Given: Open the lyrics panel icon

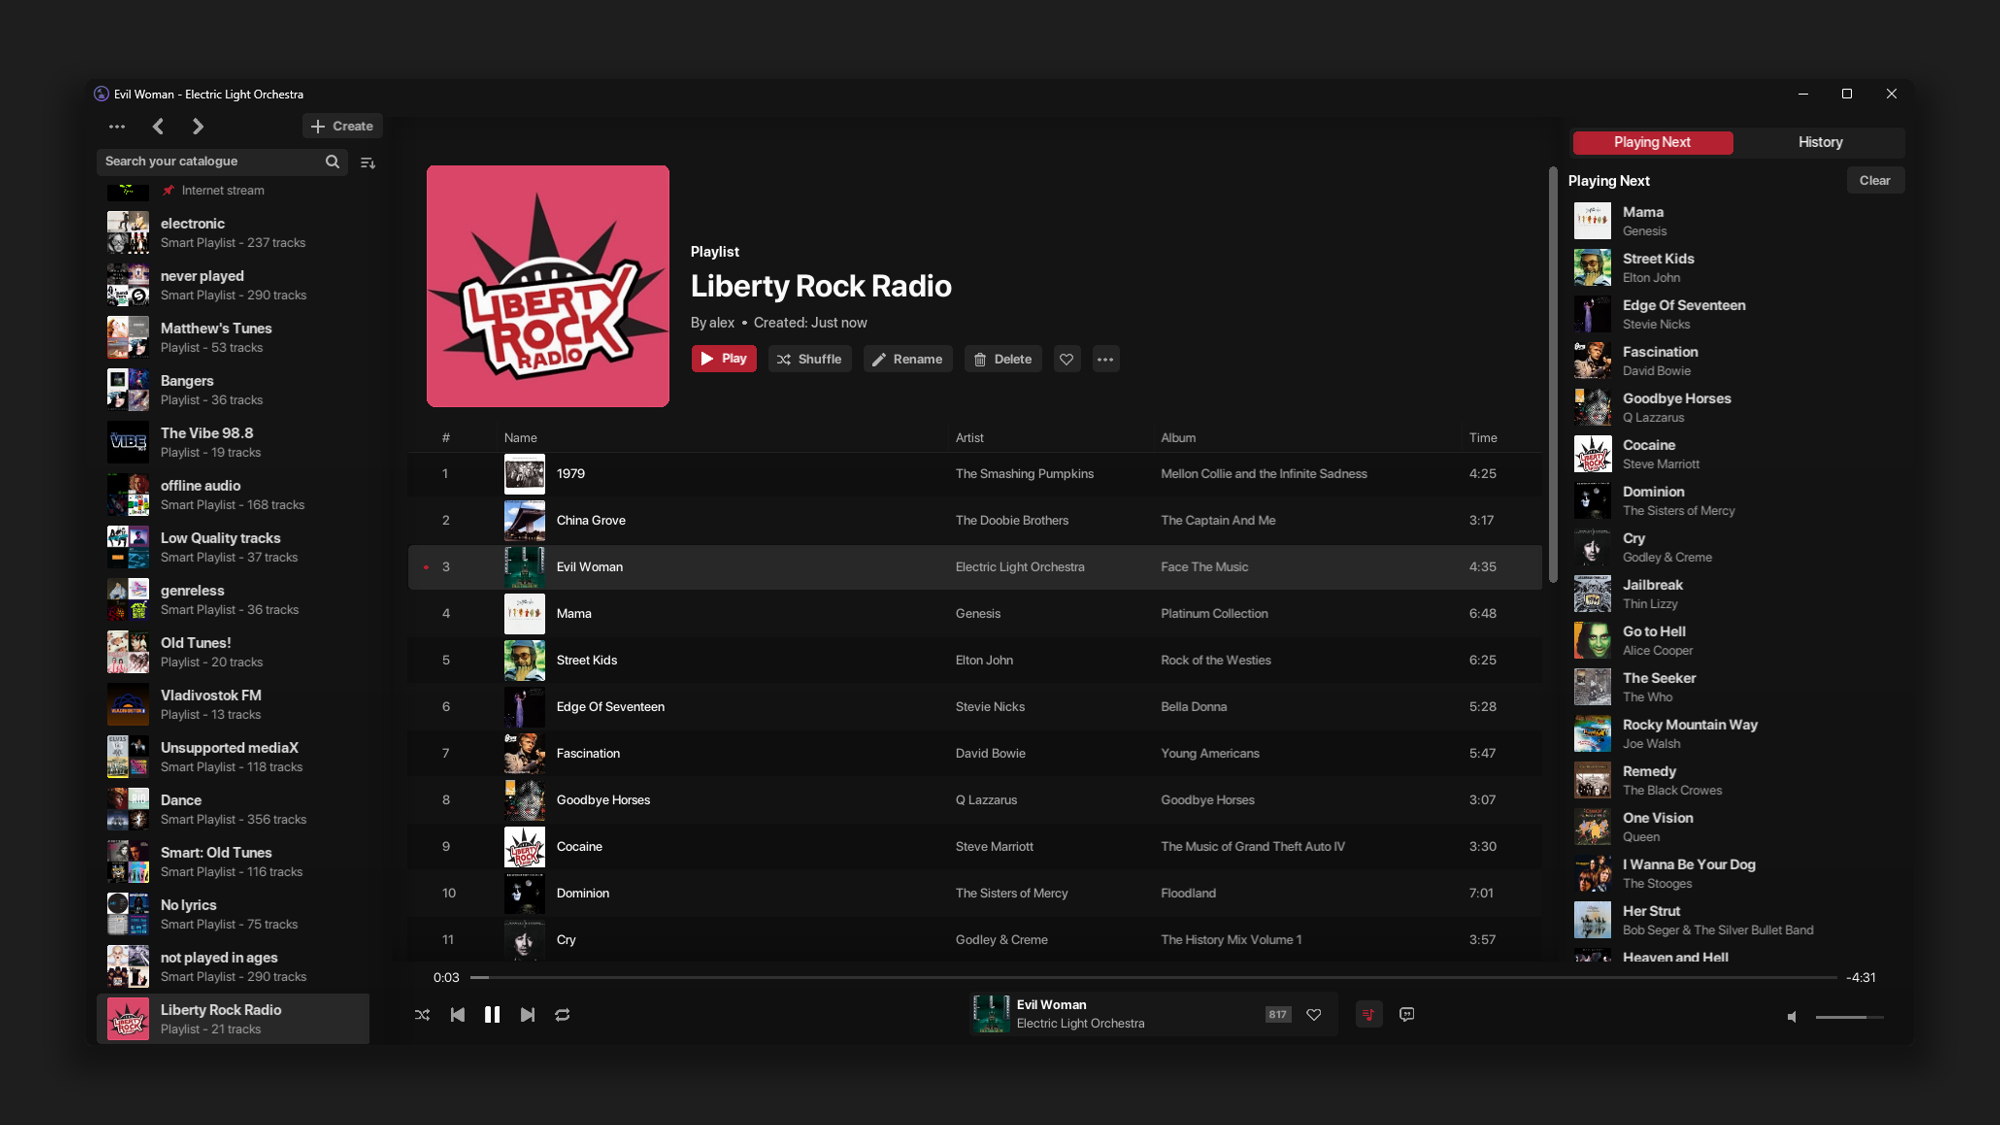Looking at the screenshot, I should point(1406,1014).
